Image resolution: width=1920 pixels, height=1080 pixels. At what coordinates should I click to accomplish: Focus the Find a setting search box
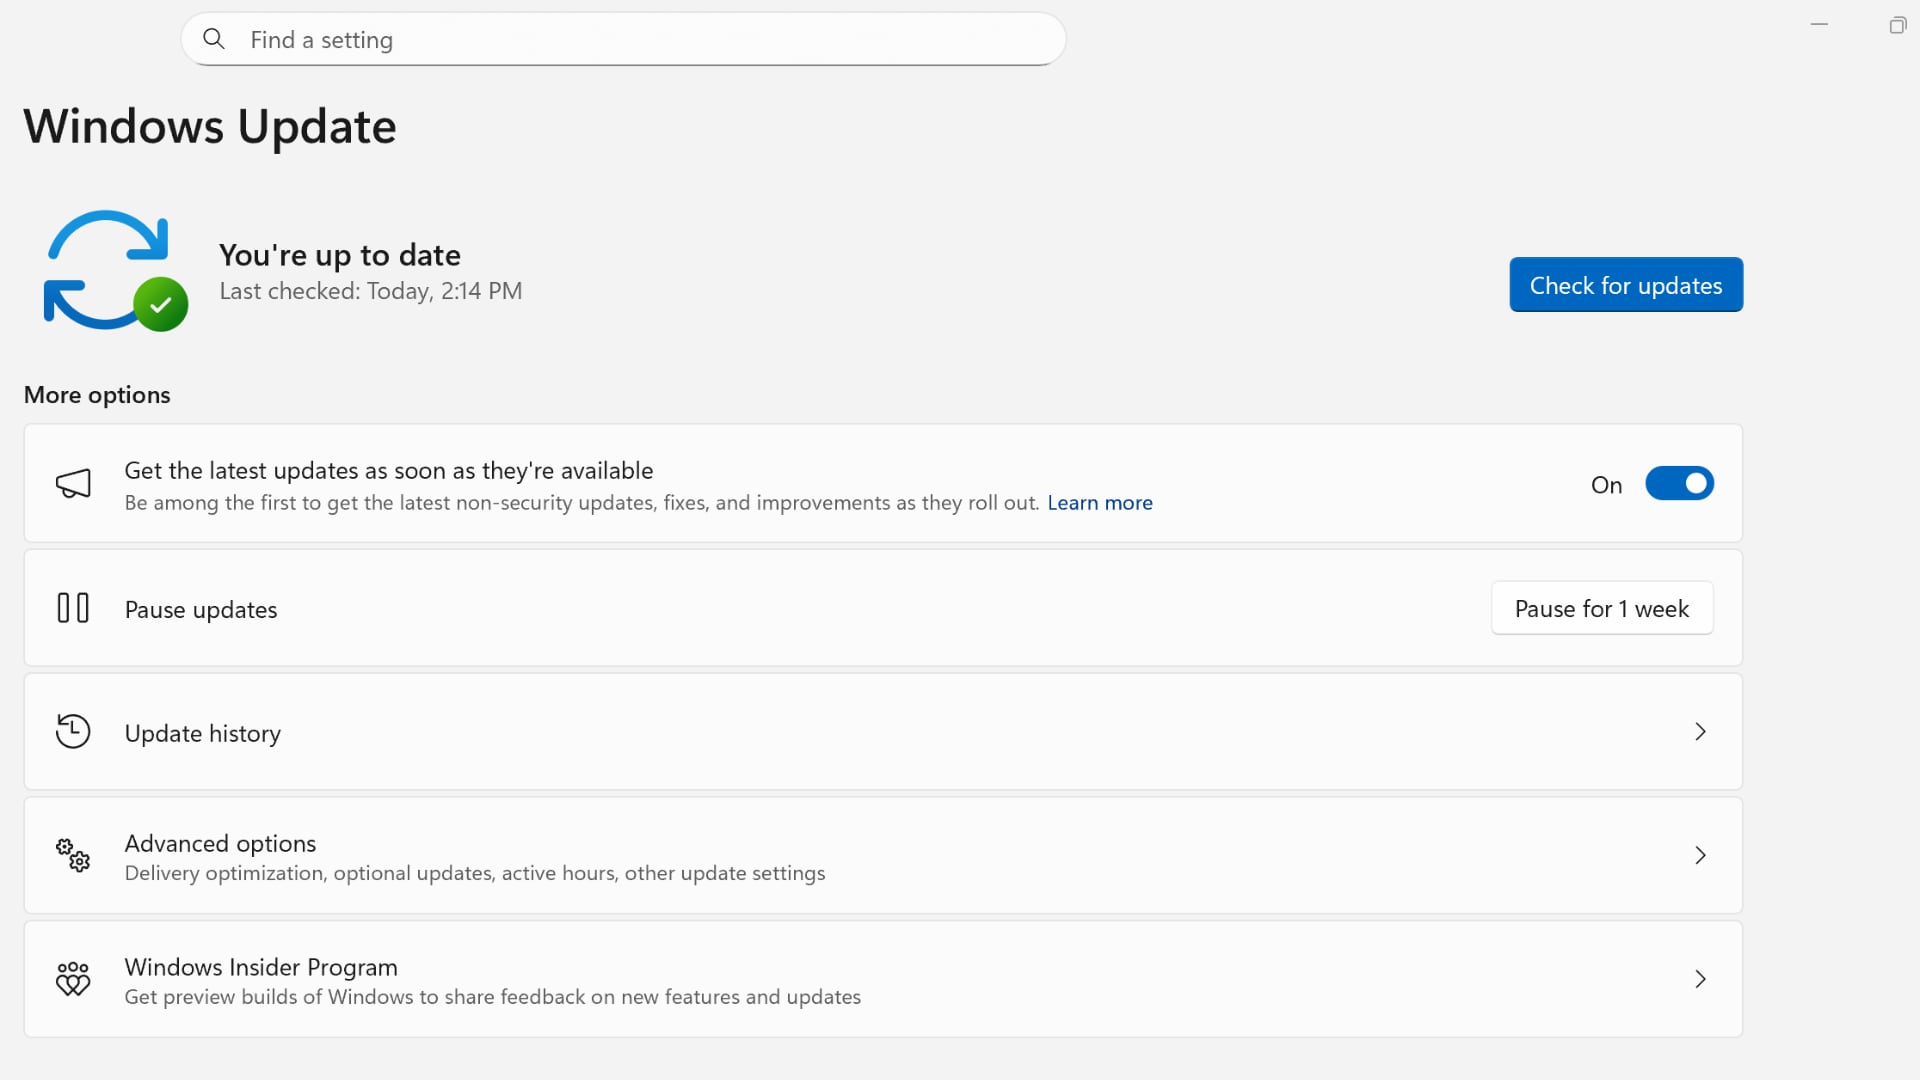(x=623, y=39)
